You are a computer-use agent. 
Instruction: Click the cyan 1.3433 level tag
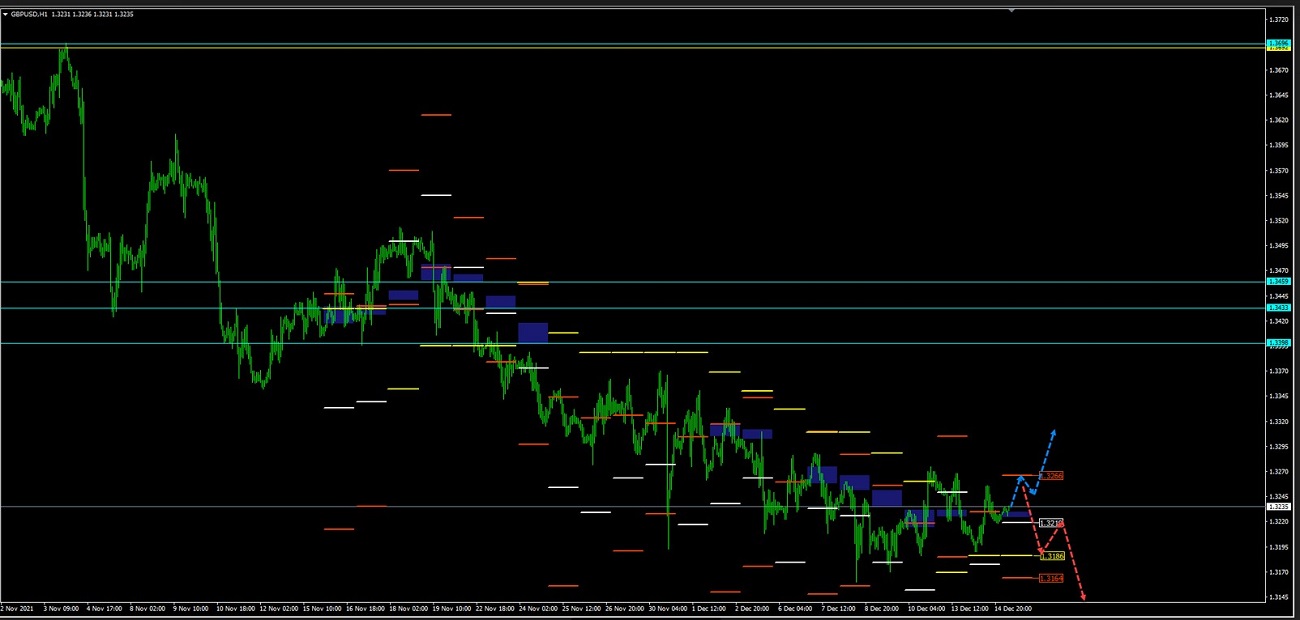click(x=1278, y=308)
